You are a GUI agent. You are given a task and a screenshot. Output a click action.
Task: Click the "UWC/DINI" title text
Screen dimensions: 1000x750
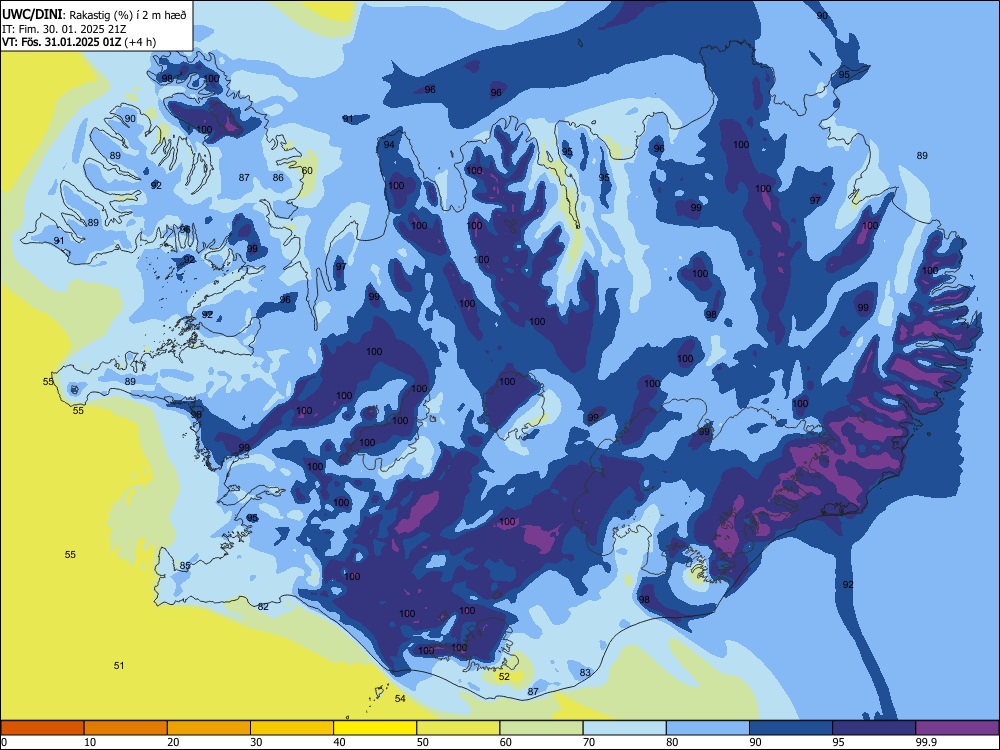coord(32,14)
